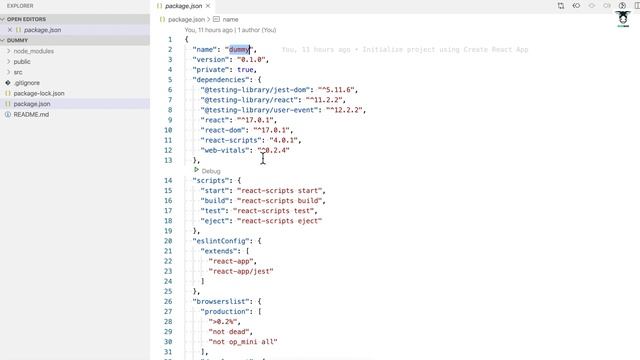Open package-lock.json in explorer

[x=39, y=93]
